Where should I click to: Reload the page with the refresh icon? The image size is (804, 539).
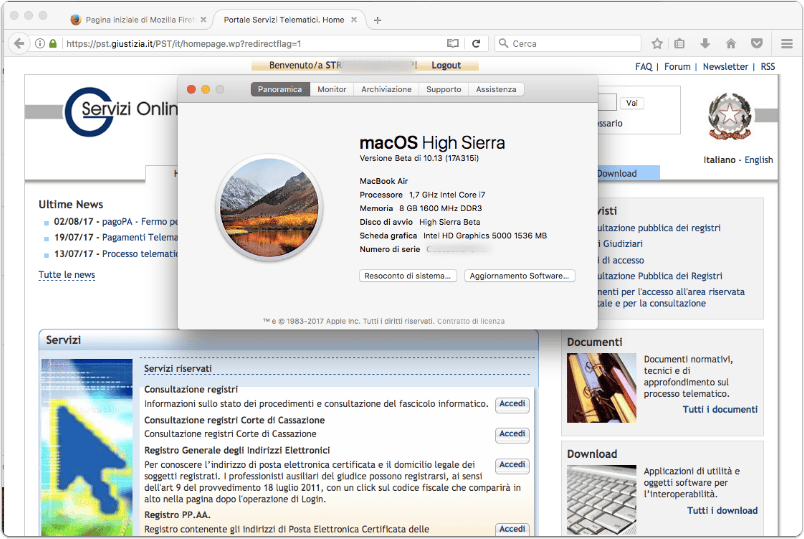(476, 44)
